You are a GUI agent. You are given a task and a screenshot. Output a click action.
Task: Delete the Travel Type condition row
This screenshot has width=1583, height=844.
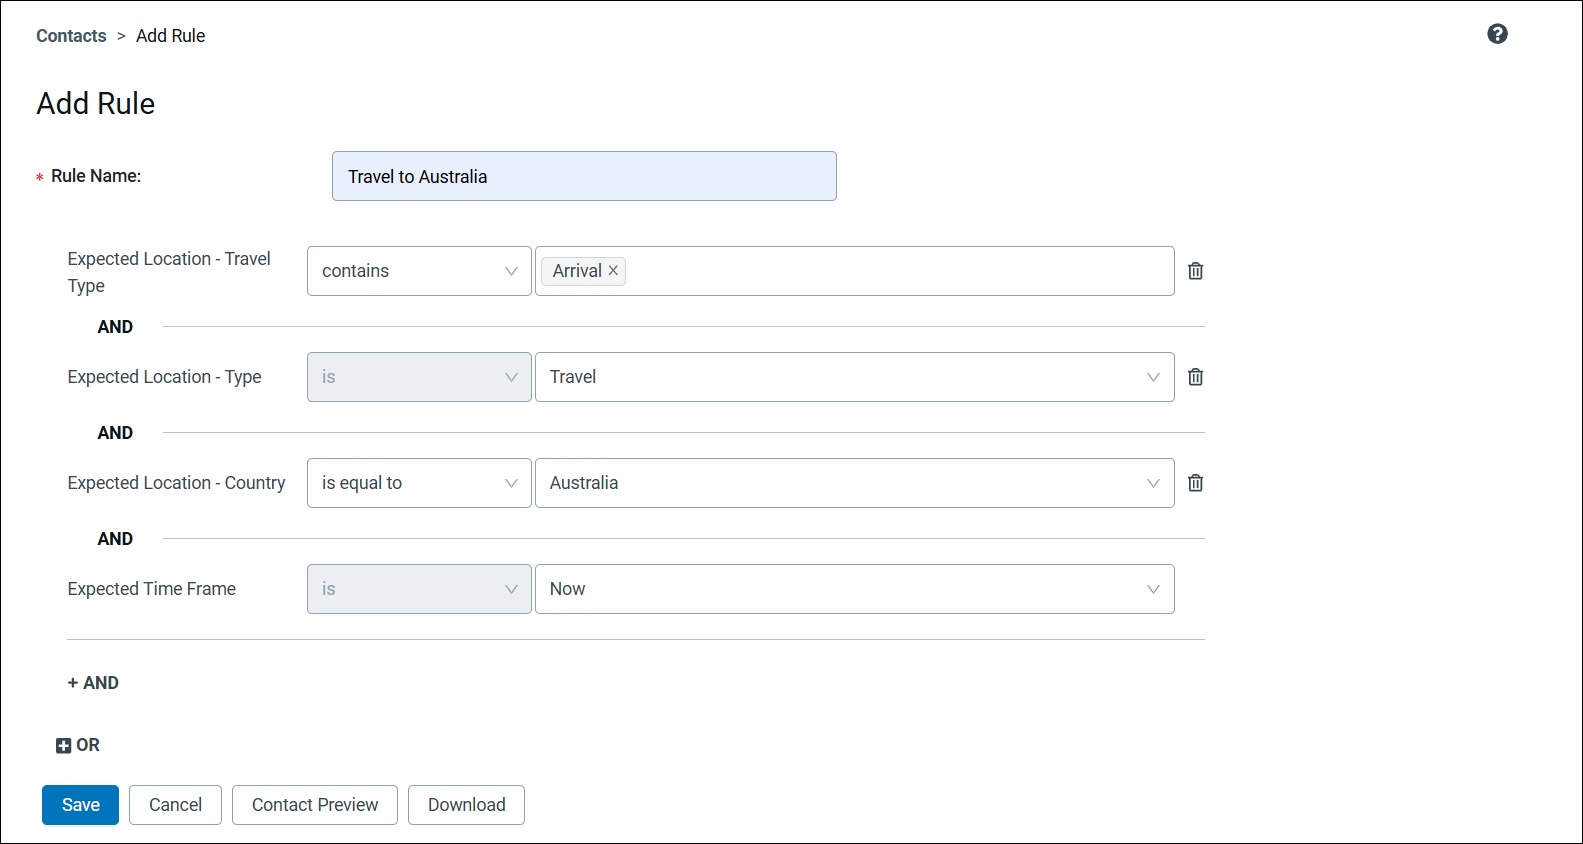(x=1195, y=271)
